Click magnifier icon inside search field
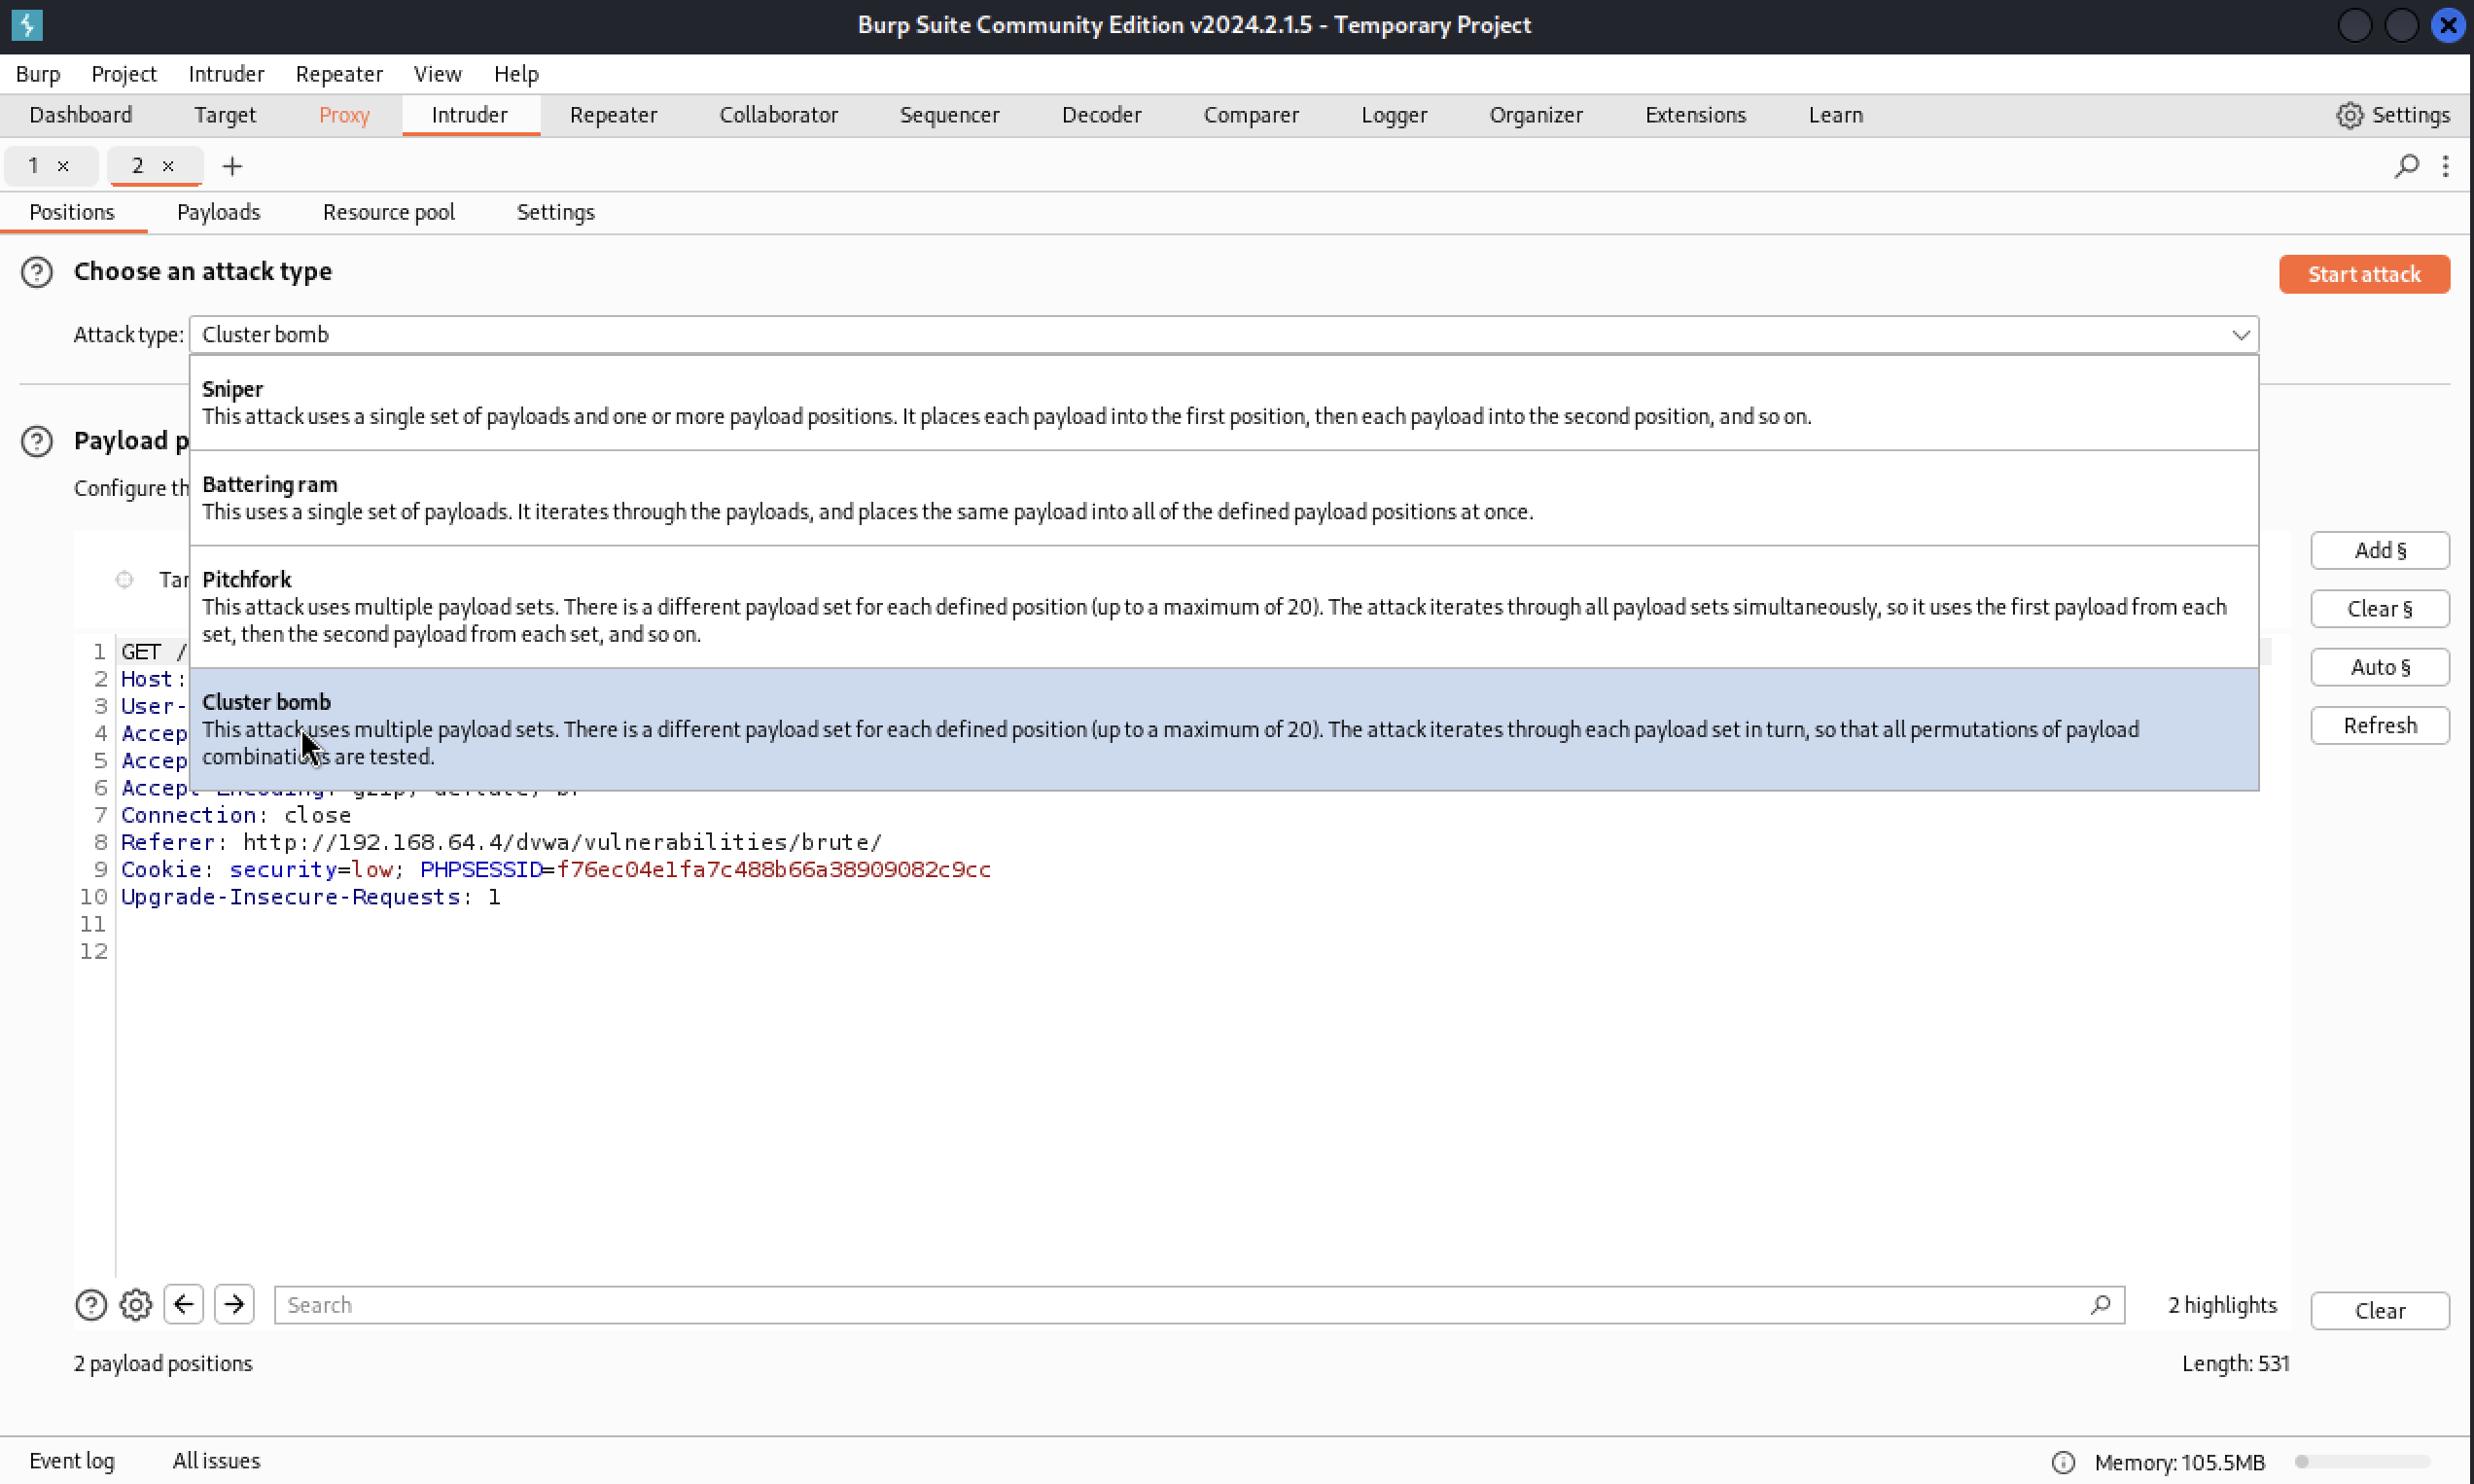 click(x=2100, y=1304)
